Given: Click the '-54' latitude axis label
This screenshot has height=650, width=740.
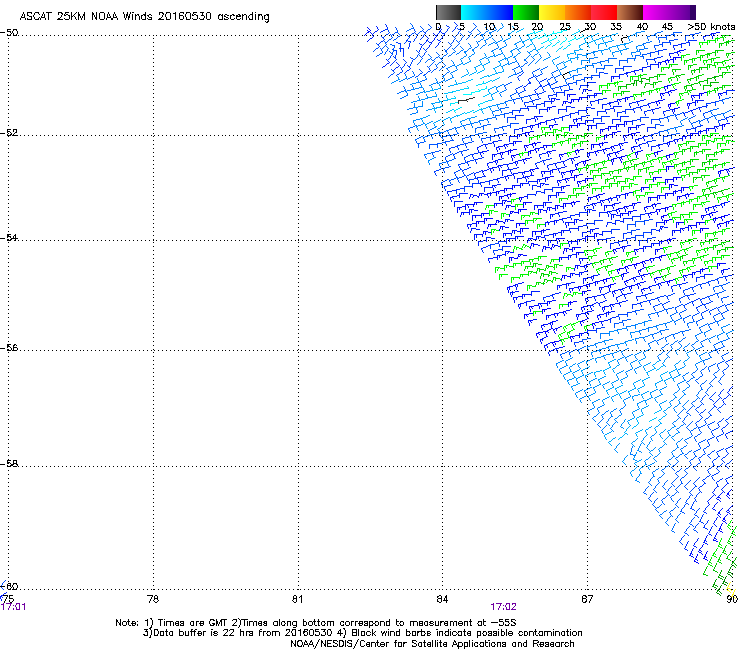Looking at the screenshot, I should 9,237.
